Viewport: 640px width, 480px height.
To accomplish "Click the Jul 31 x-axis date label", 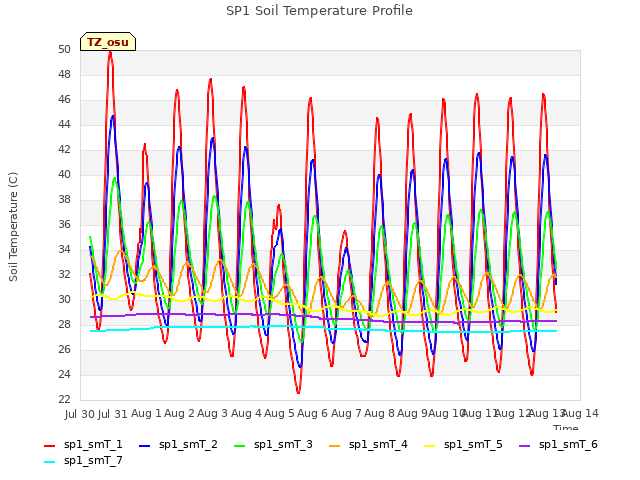I will point(113,414).
